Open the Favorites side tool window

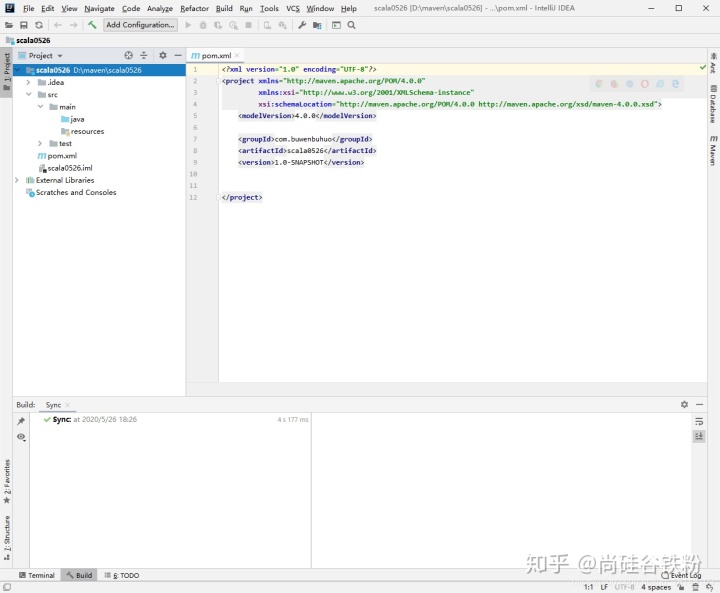tap(6, 481)
